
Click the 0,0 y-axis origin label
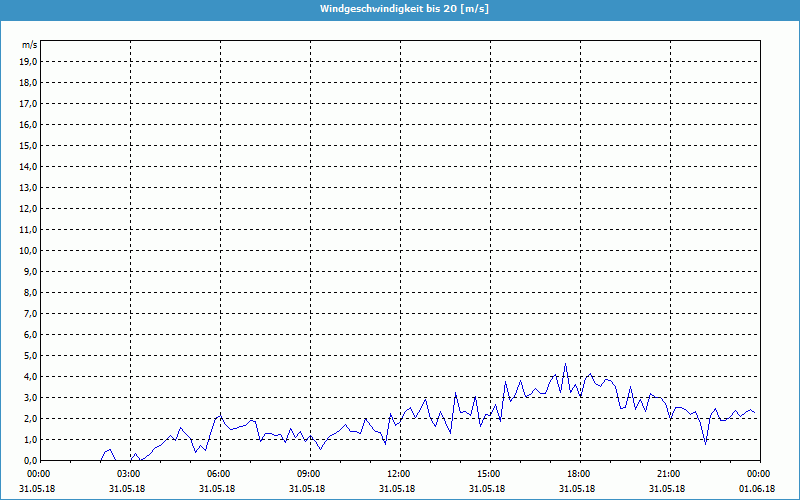coord(31,460)
